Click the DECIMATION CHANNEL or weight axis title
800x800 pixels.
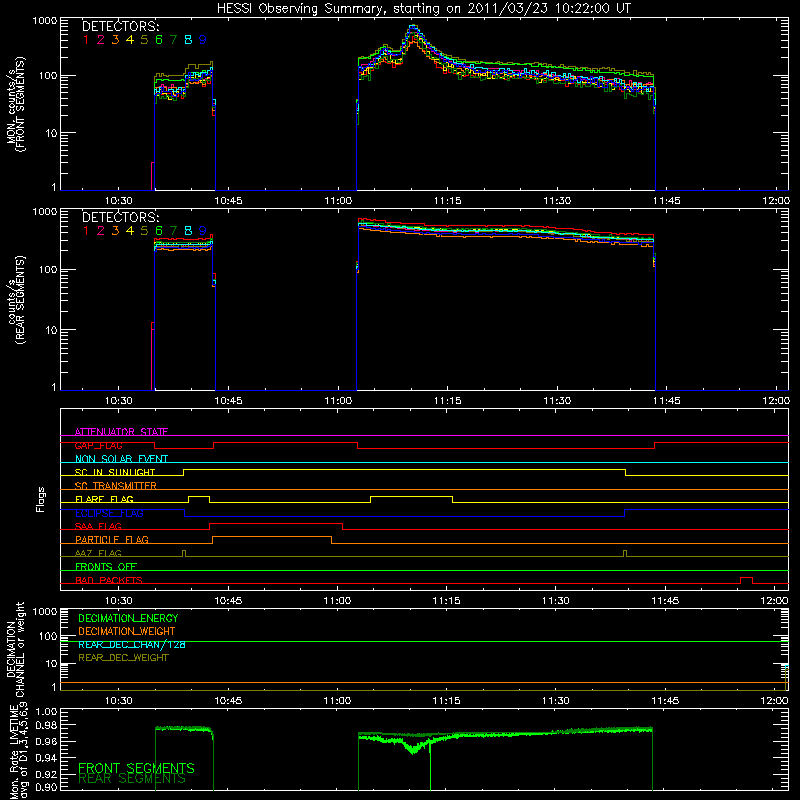[15, 649]
